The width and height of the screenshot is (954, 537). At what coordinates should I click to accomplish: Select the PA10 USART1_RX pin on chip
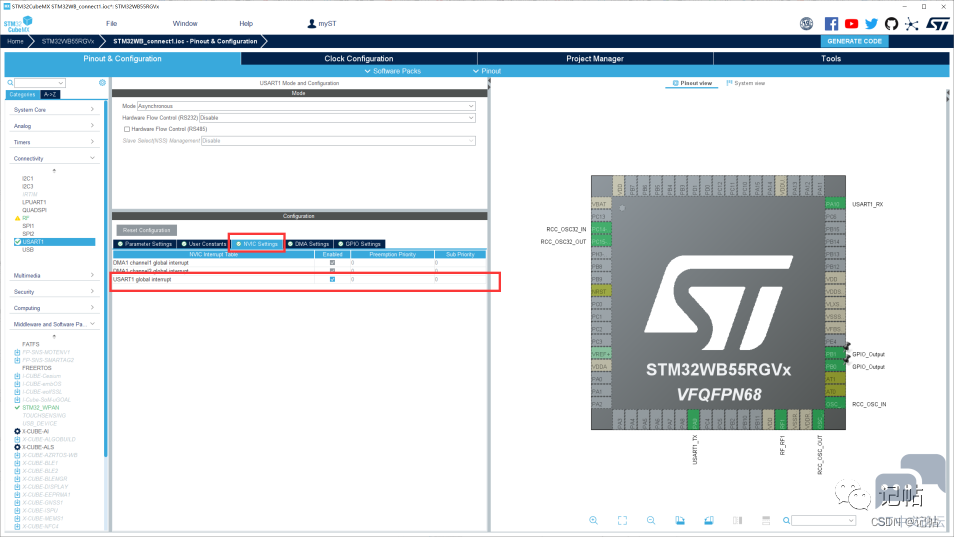834,204
